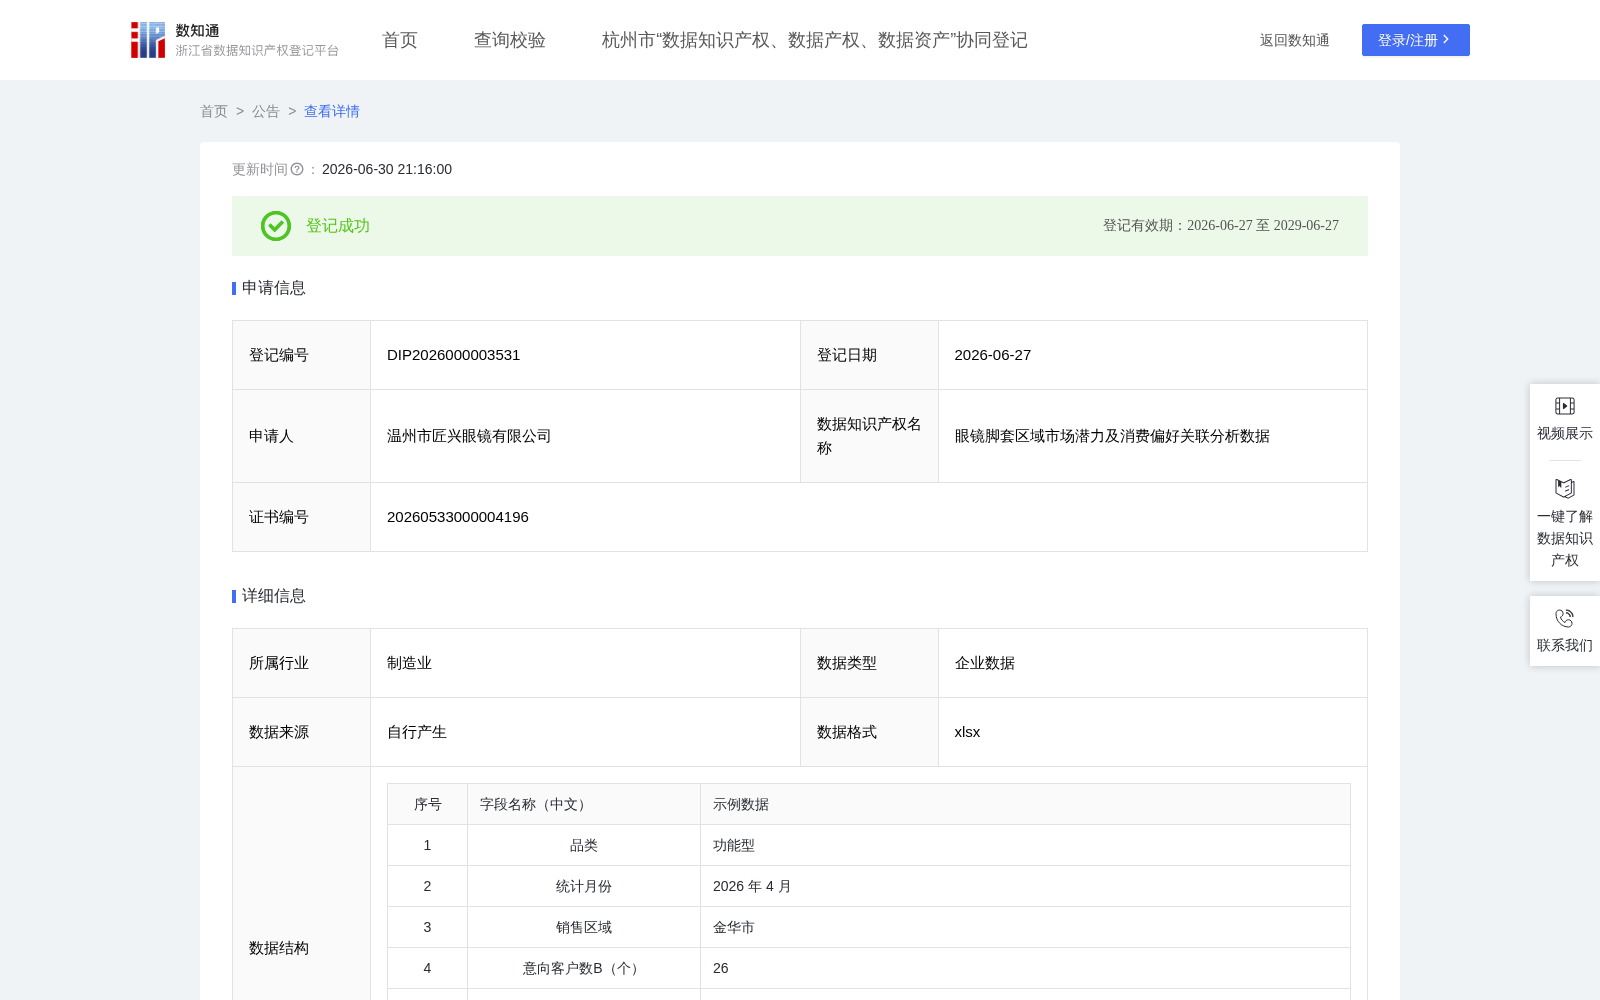Open the 视频展示 video icon
Image resolution: width=1600 pixels, height=1000 pixels.
[1565, 406]
